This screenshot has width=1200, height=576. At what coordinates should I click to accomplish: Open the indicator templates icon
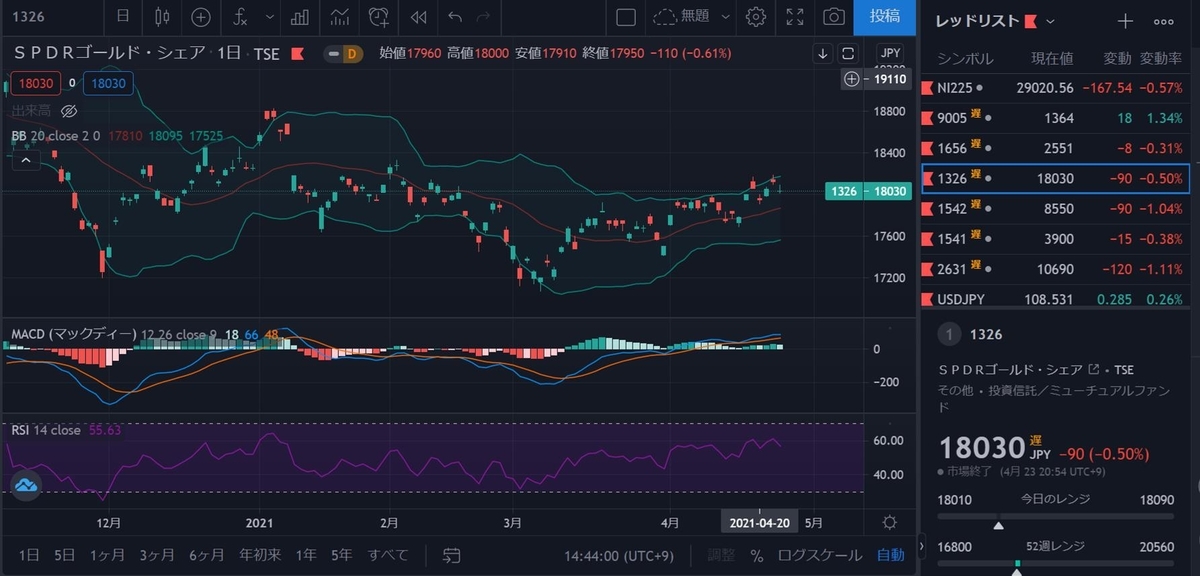(340, 16)
